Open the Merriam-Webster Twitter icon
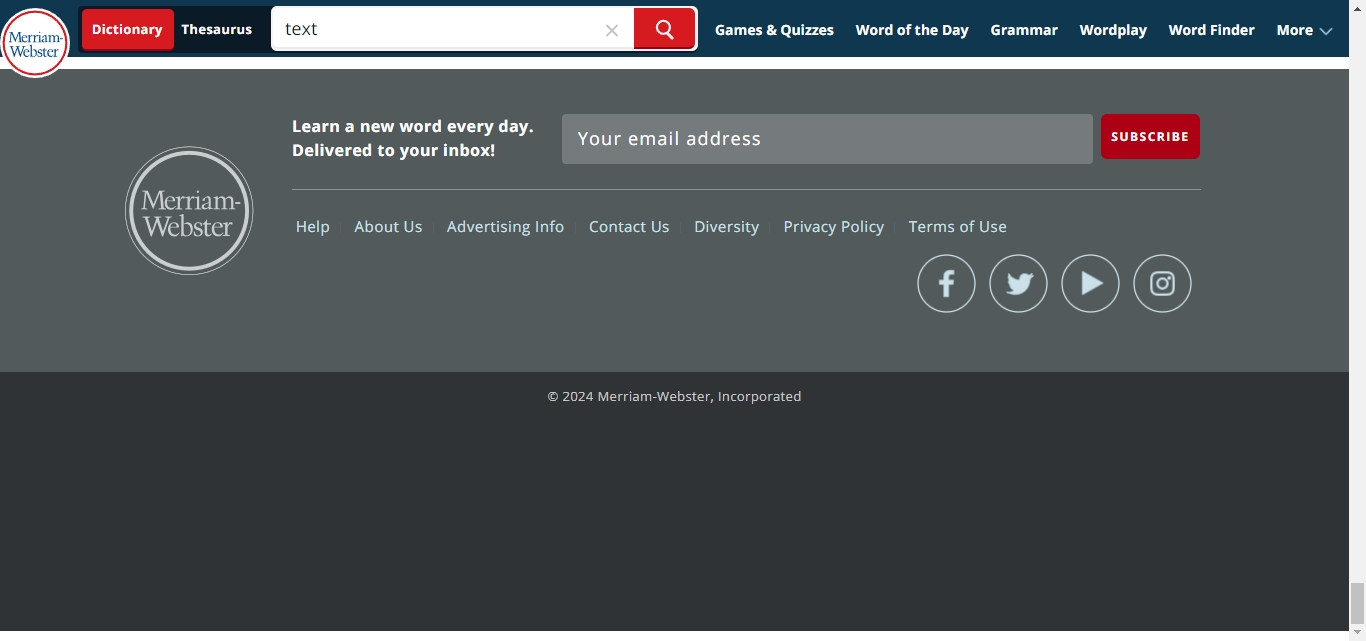Viewport: 1366px width, 641px height. tap(1018, 284)
